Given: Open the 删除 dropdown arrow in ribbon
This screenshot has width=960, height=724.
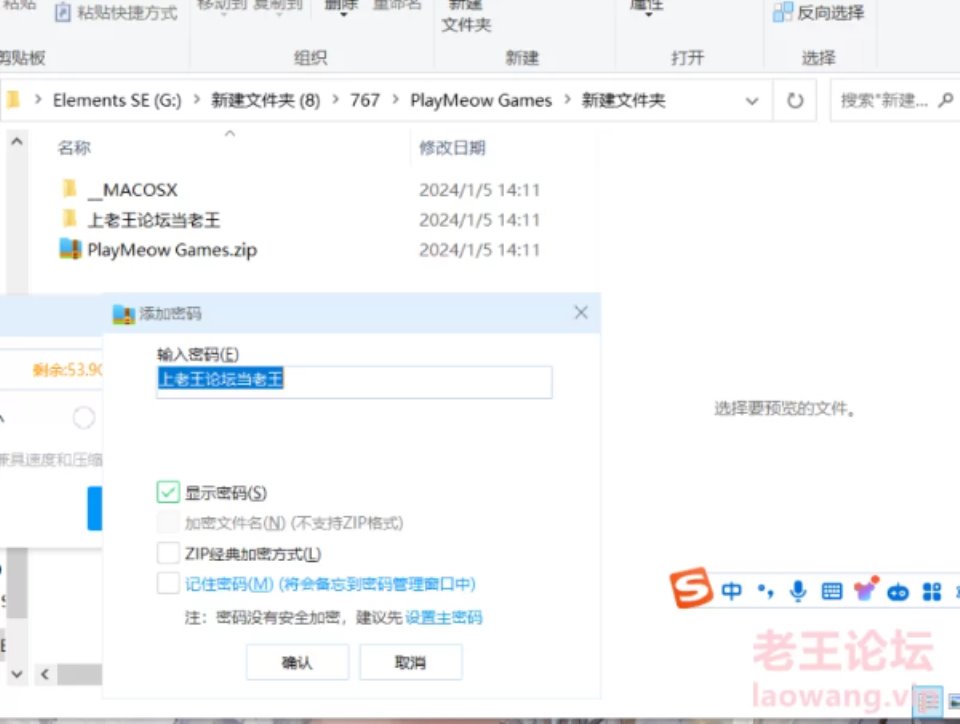Looking at the screenshot, I should coord(343,14).
